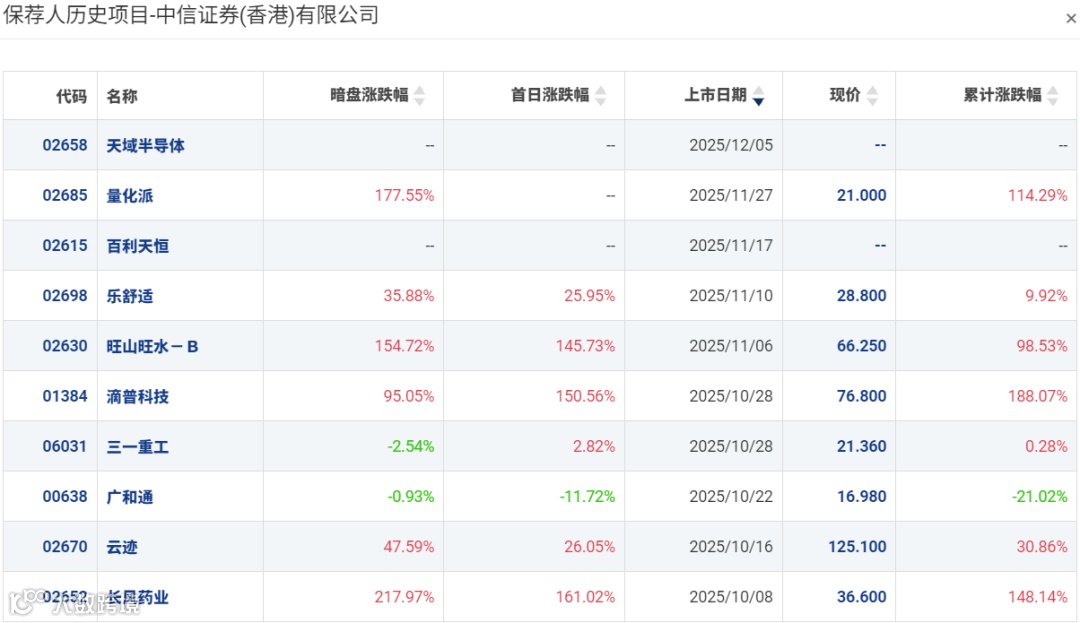Select cumulative change -21.02%
Screen dimensions: 1080x623
1039,497
